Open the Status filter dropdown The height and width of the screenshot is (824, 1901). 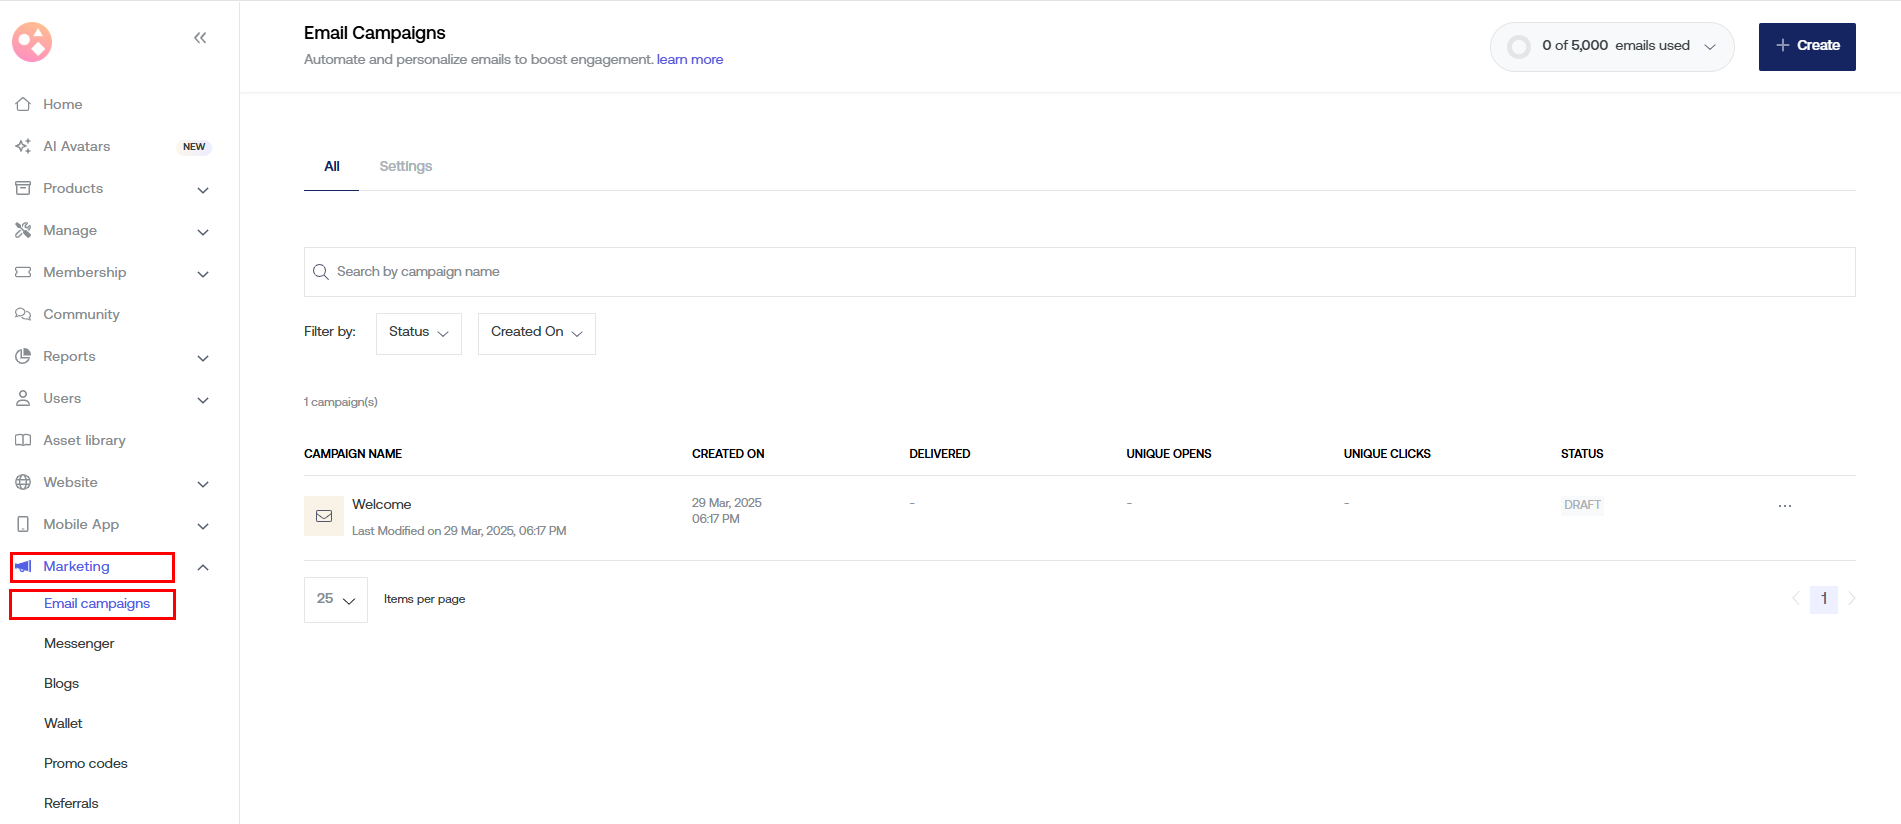pos(418,333)
